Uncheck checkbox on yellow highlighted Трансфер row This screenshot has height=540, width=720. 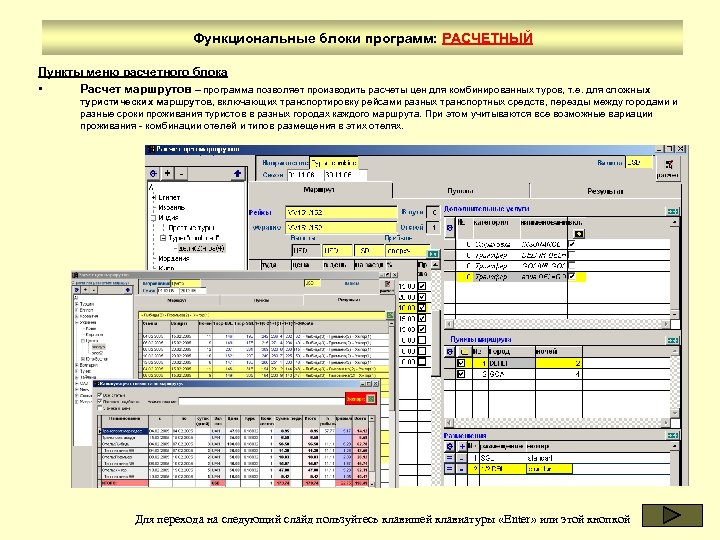point(572,276)
